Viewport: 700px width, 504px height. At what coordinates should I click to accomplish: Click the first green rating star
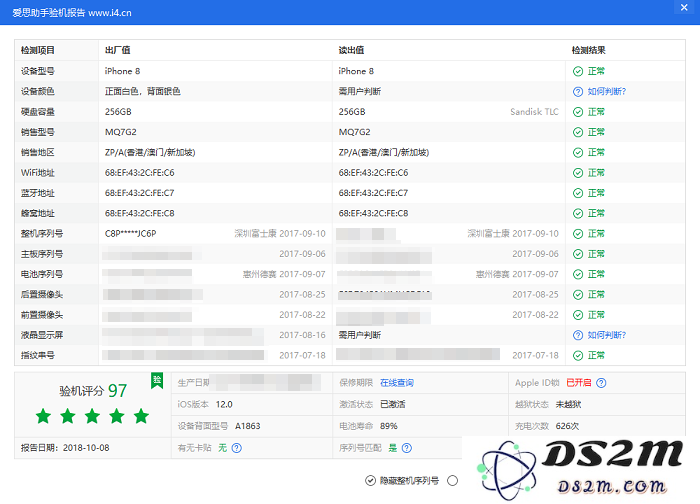(43, 416)
